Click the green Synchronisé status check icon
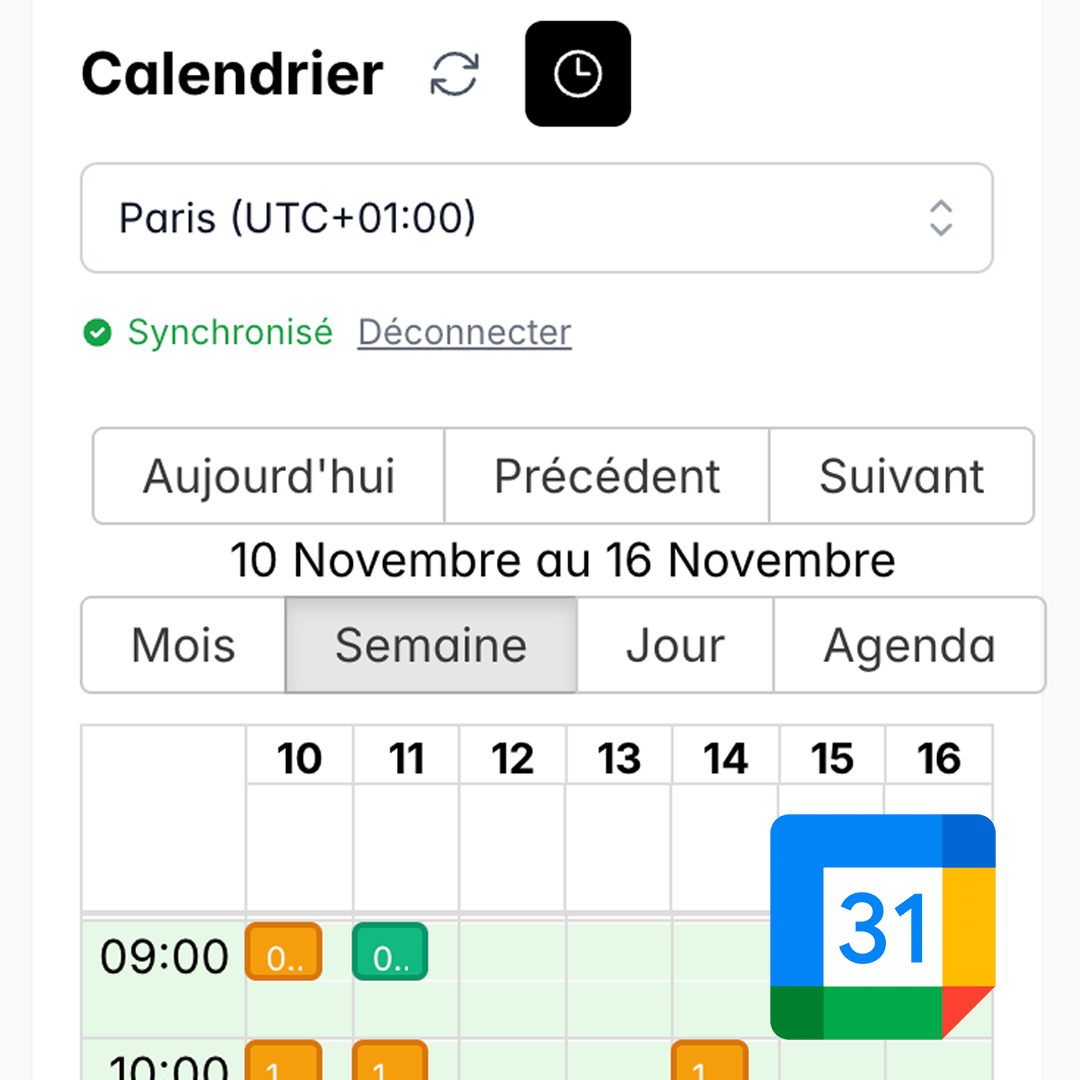 coord(97,332)
